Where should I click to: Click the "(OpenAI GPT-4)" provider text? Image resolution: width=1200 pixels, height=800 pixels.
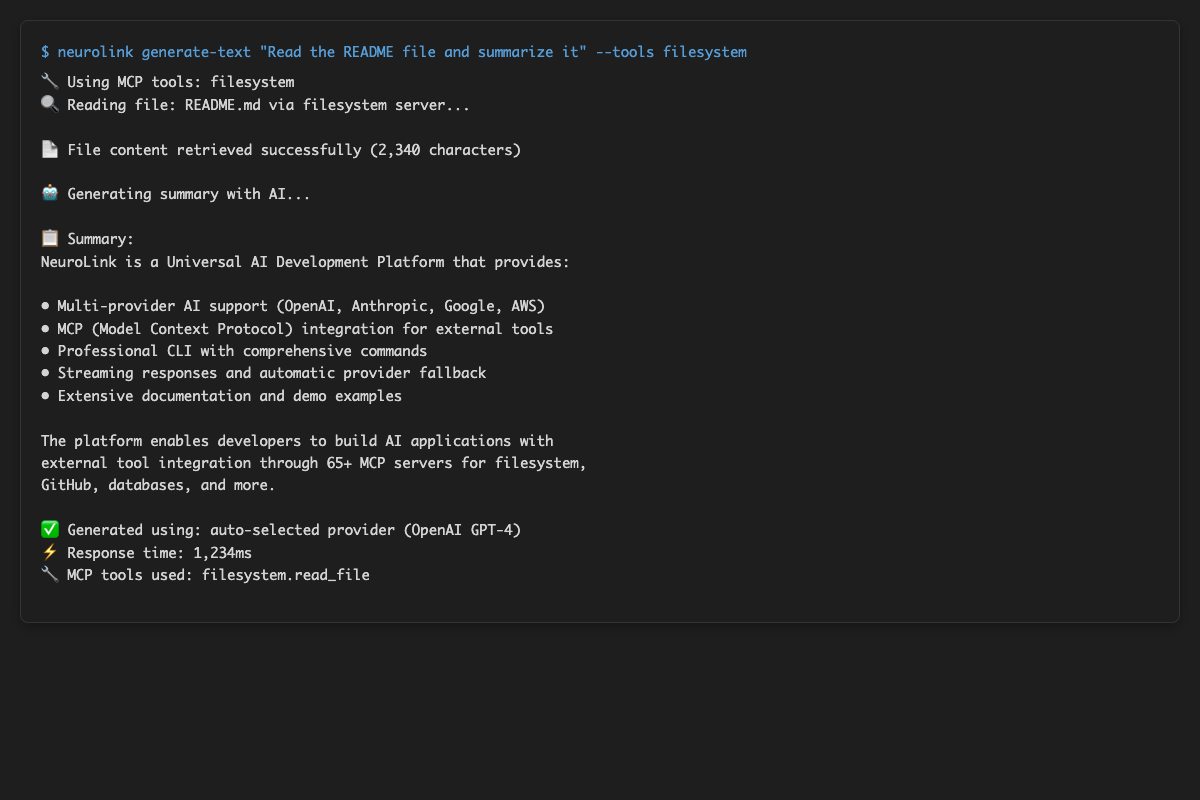coord(462,530)
